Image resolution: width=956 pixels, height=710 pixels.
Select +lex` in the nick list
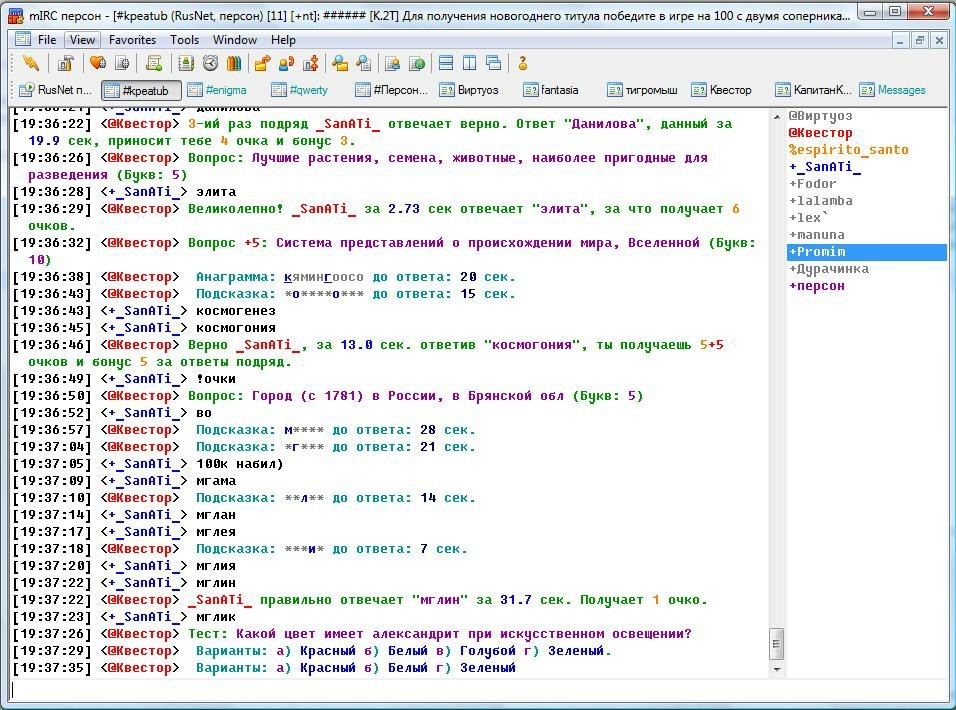coord(808,218)
